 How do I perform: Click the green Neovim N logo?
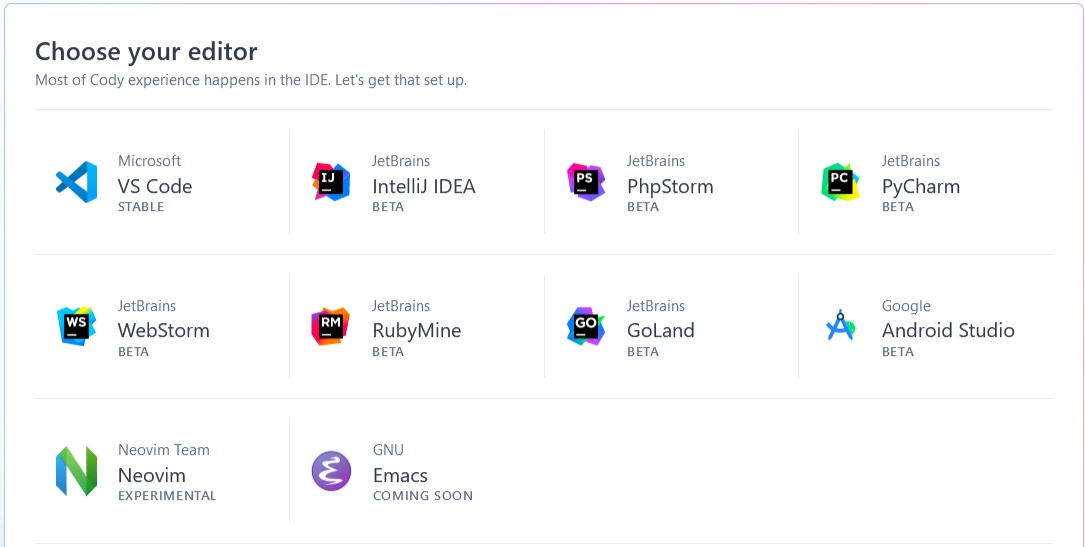click(x=76, y=471)
